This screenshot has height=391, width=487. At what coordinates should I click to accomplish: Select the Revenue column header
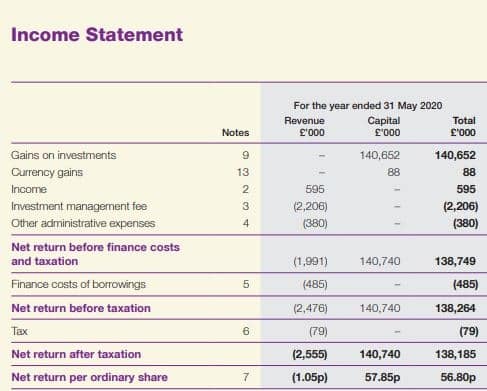304,126
